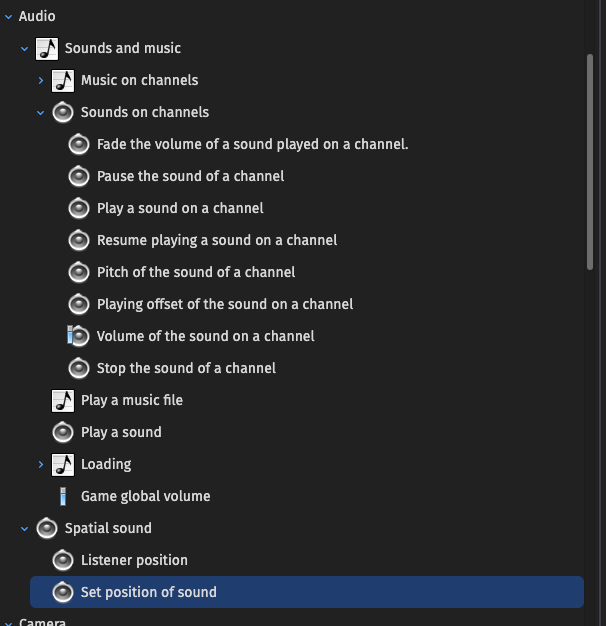Select the highlighted Set position of sound item
The width and height of the screenshot is (606, 626).
point(307,592)
